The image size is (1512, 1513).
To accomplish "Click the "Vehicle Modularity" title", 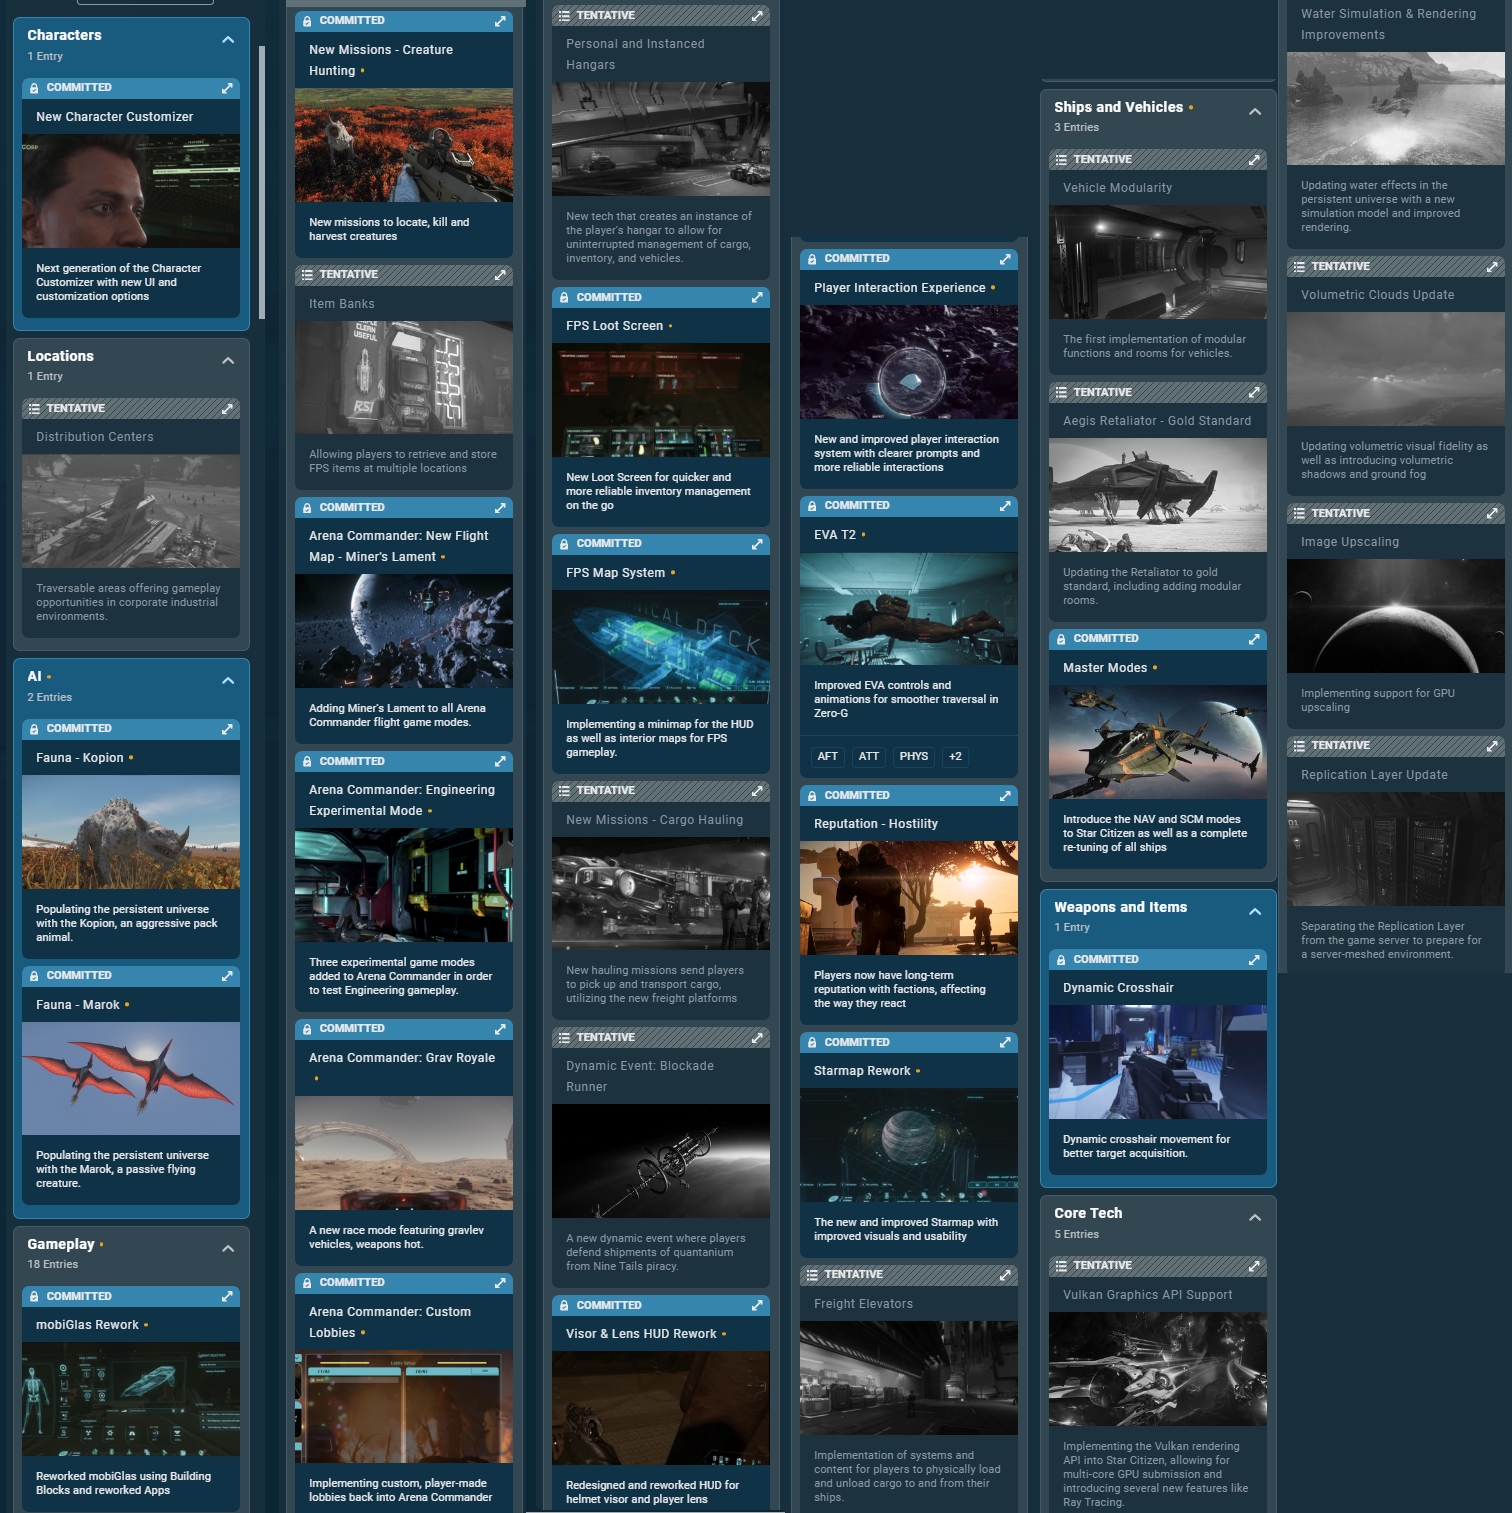I will pos(1117,188).
